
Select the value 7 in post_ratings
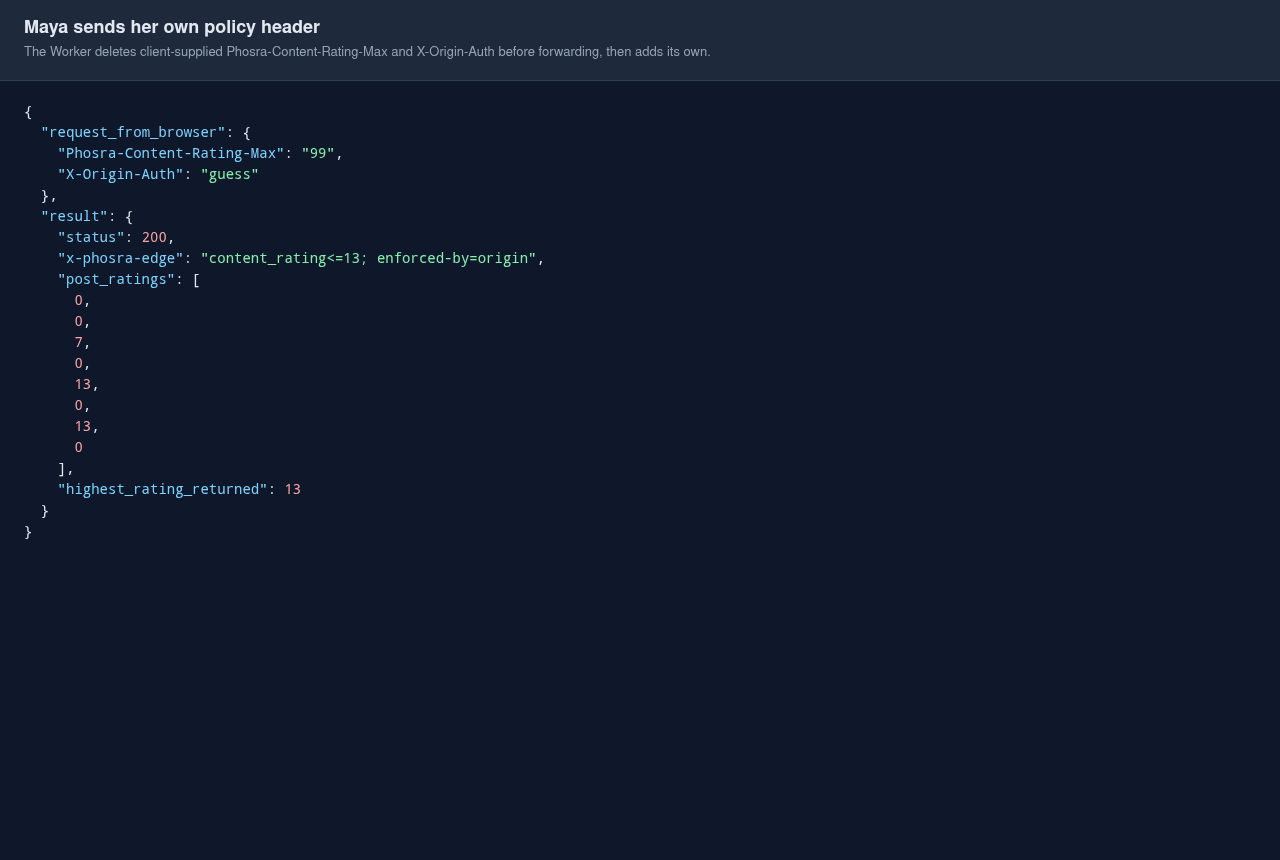pos(79,342)
